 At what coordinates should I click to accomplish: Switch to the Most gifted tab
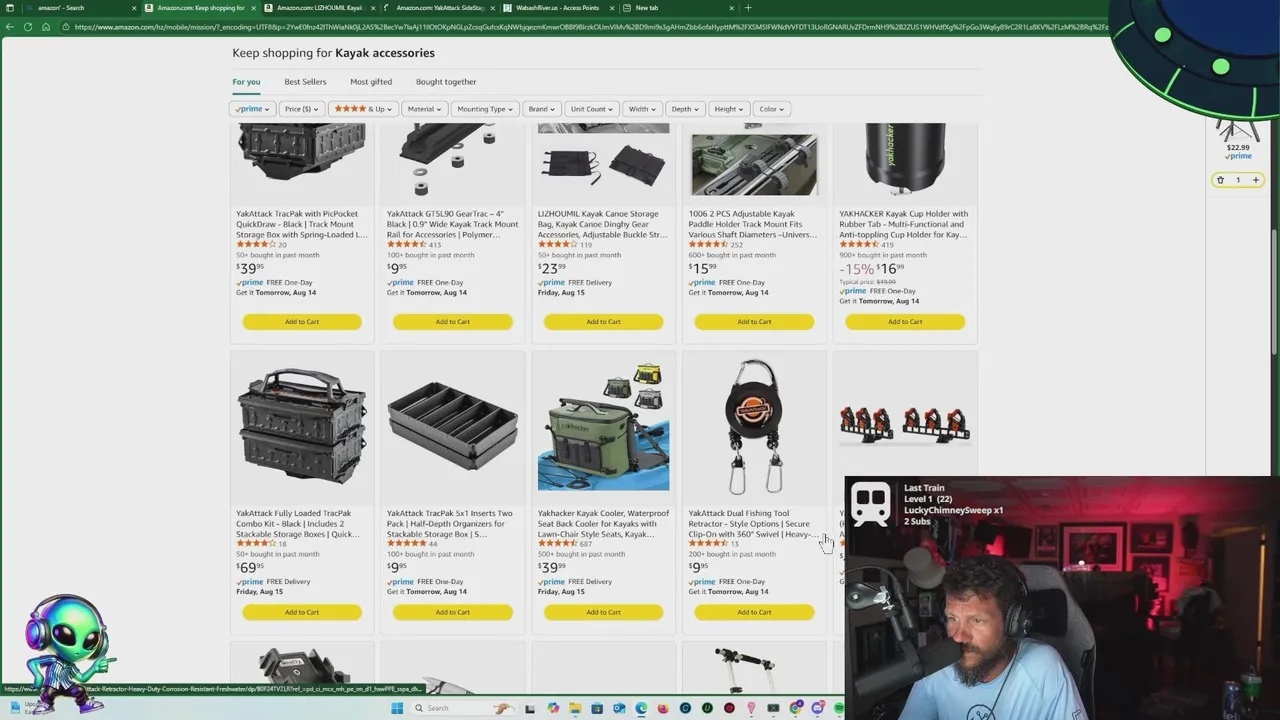(x=371, y=82)
